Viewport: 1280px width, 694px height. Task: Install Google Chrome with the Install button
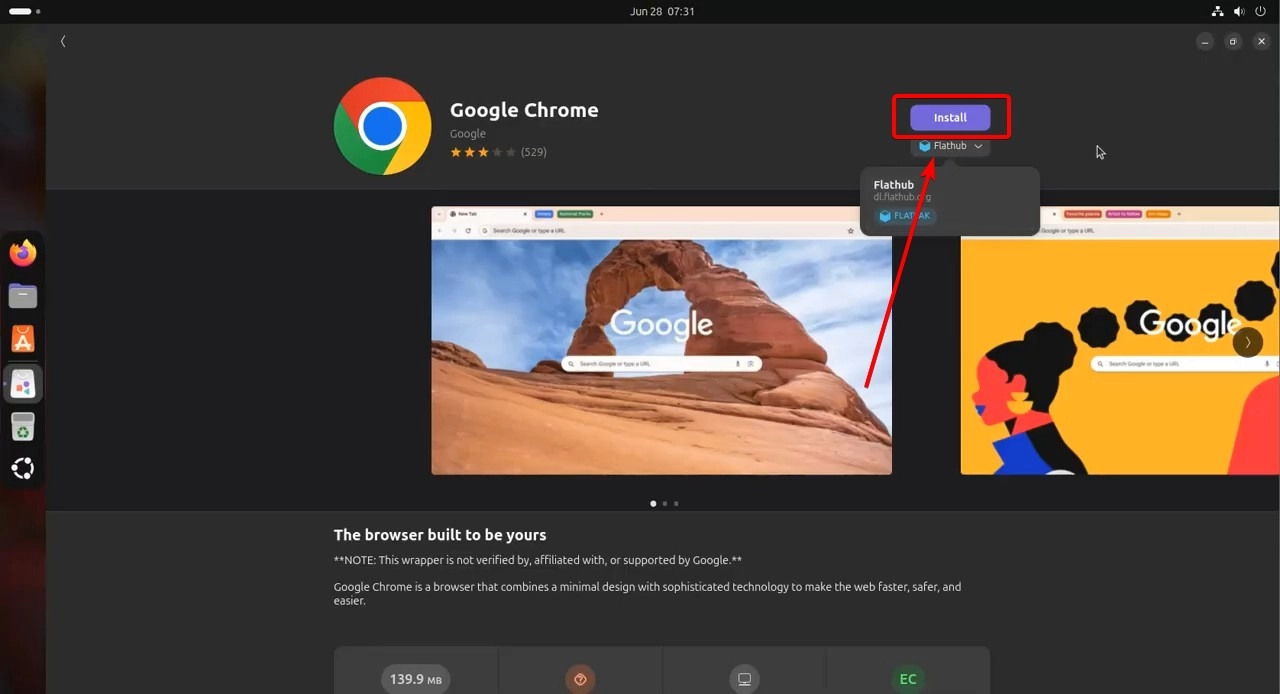point(950,118)
